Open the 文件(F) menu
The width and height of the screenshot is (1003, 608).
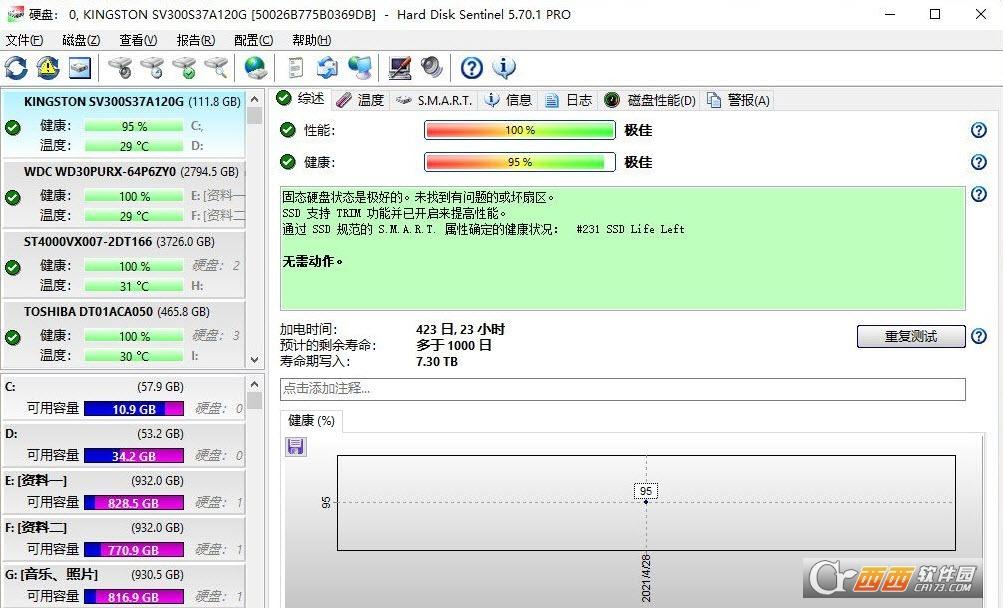(x=24, y=40)
